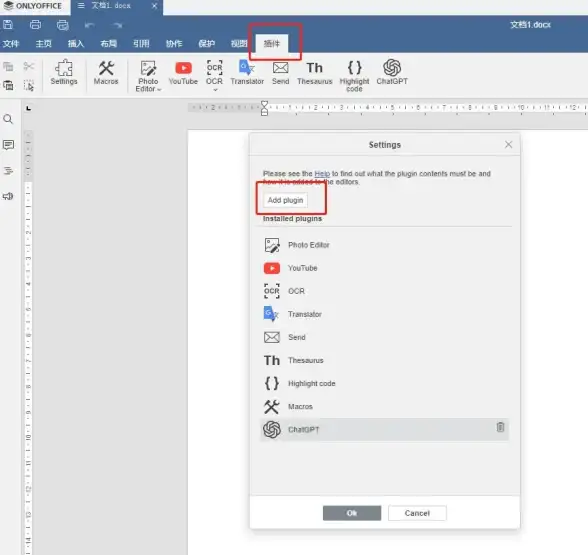Switch to the 主页 tab
This screenshot has width=588, height=555.
(x=44, y=44)
